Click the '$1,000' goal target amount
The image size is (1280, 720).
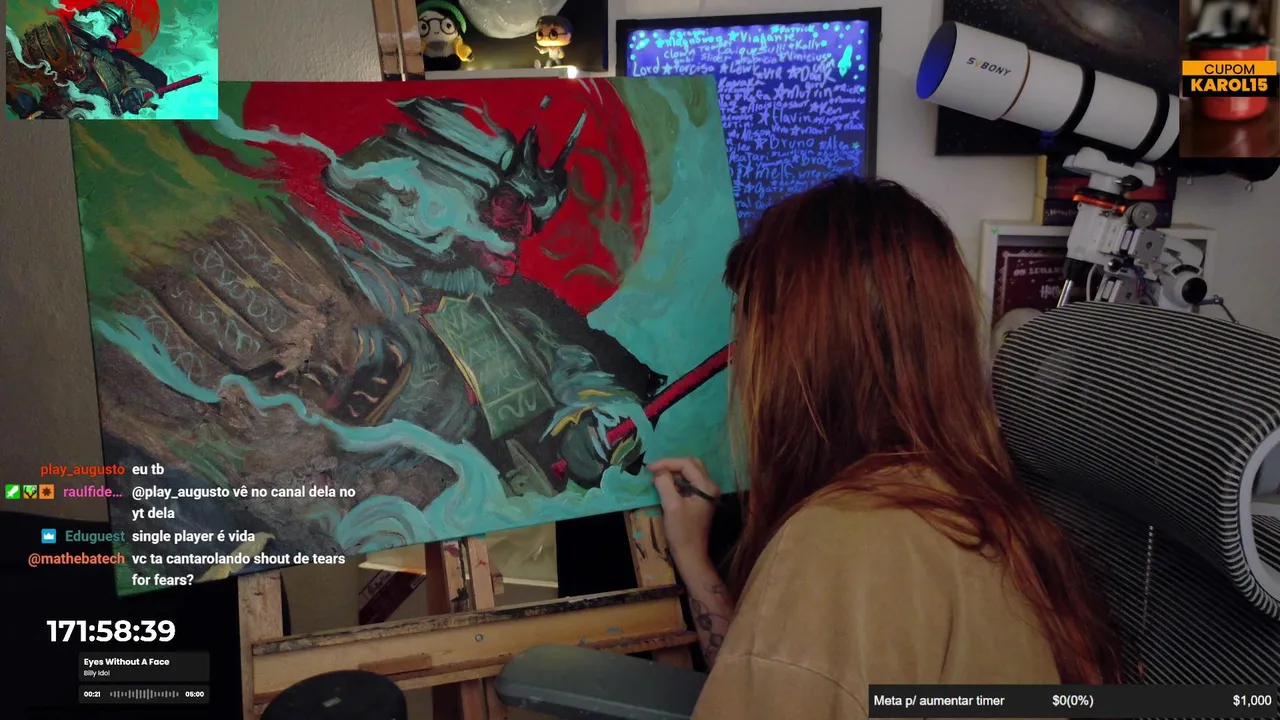tap(1252, 701)
